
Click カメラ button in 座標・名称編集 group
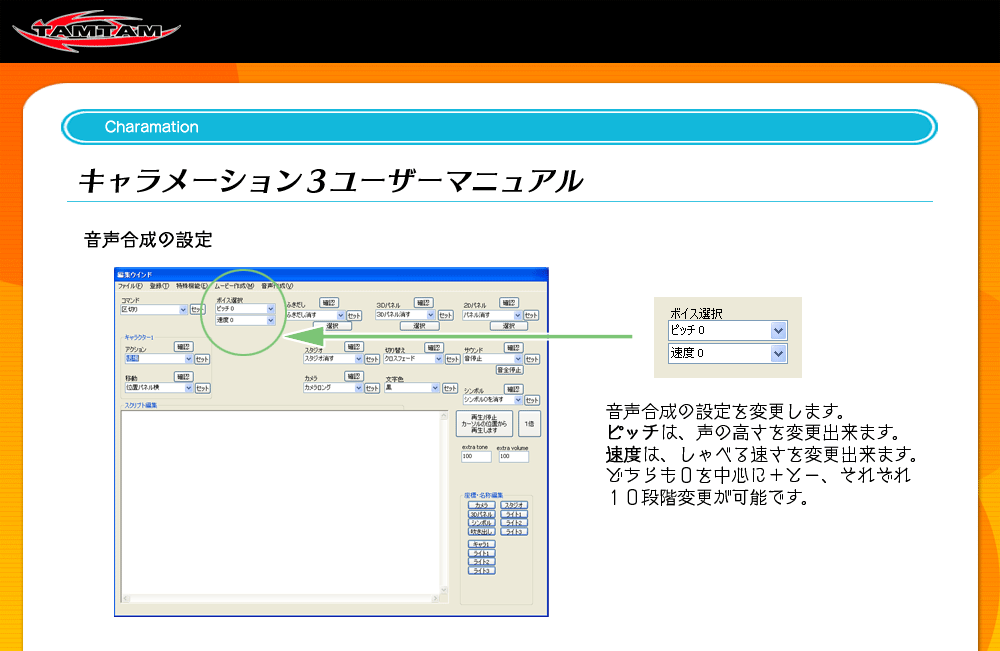482,506
